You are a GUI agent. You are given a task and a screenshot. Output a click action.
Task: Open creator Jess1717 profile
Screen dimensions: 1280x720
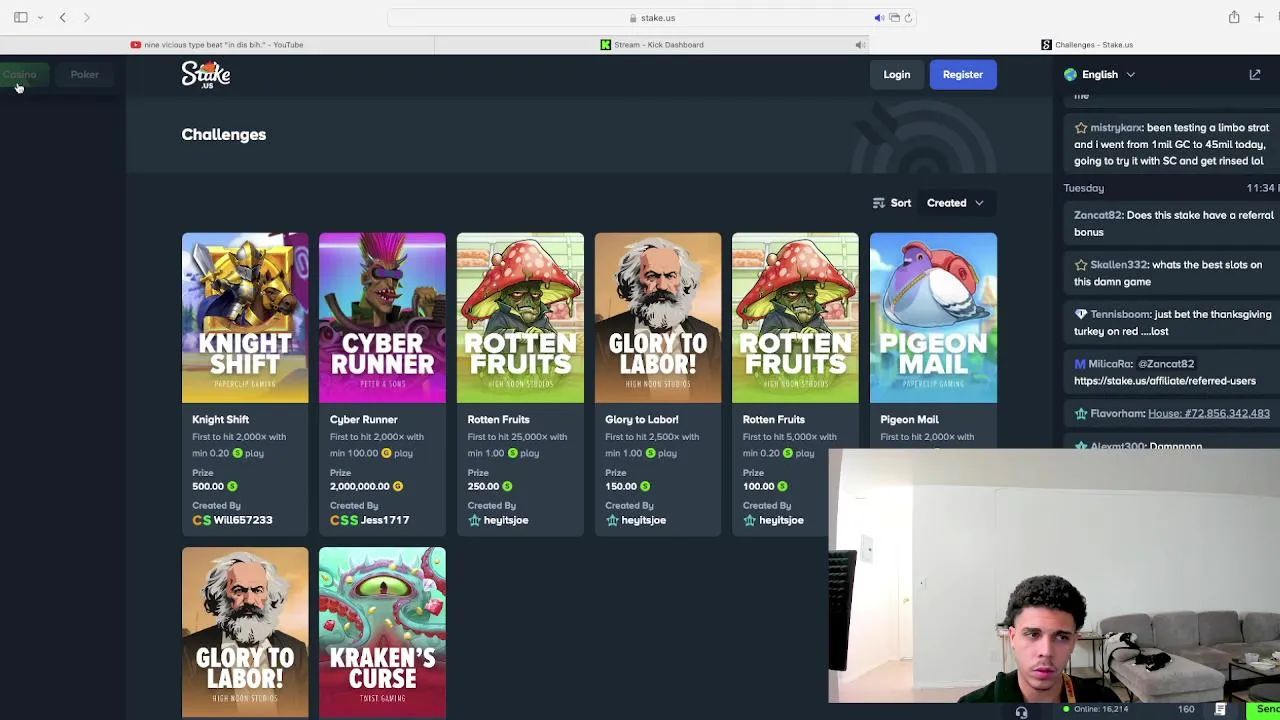384,520
